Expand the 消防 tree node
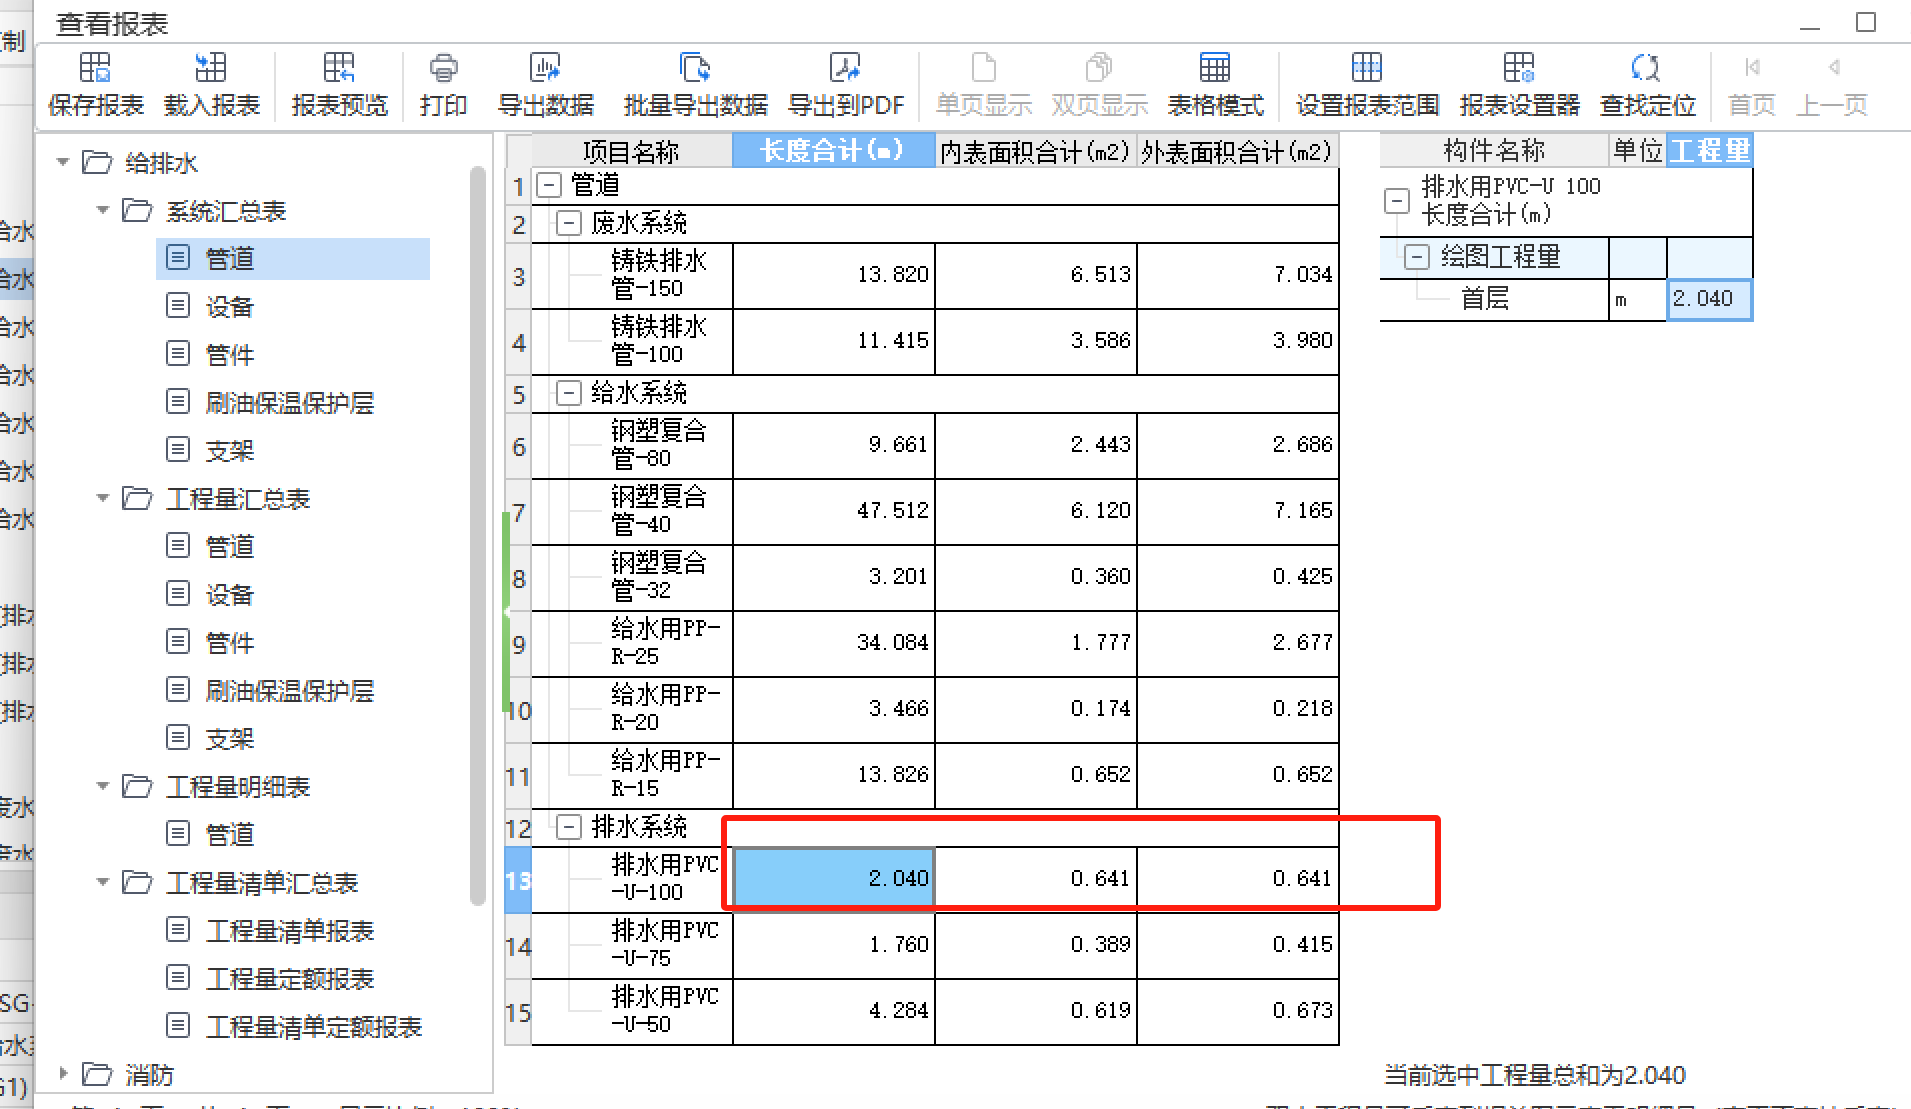Image resolution: width=1911 pixels, height=1109 pixels. pos(63,1074)
